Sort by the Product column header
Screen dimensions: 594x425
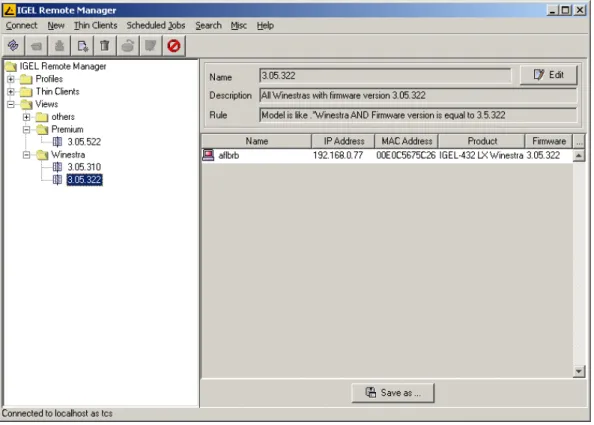[x=482, y=141]
